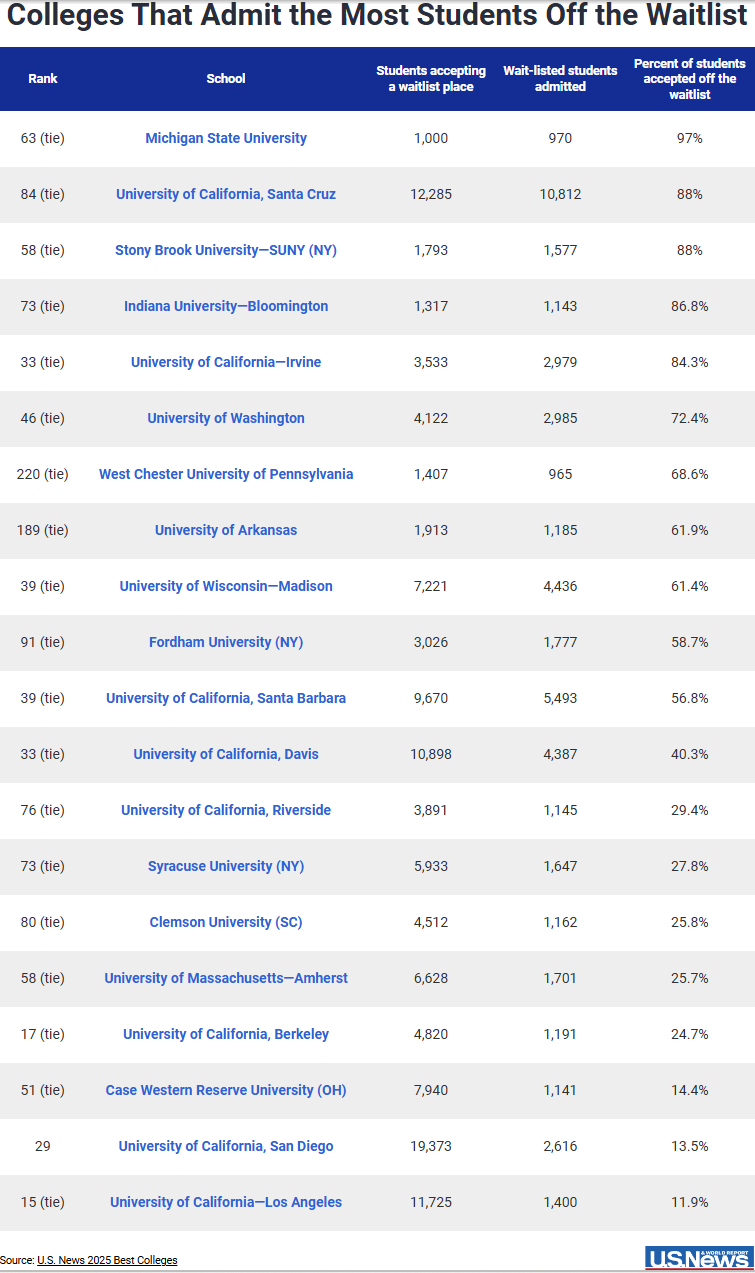The height and width of the screenshot is (1273, 755).
Task: Open the Michigan State University link
Action: pos(226,138)
